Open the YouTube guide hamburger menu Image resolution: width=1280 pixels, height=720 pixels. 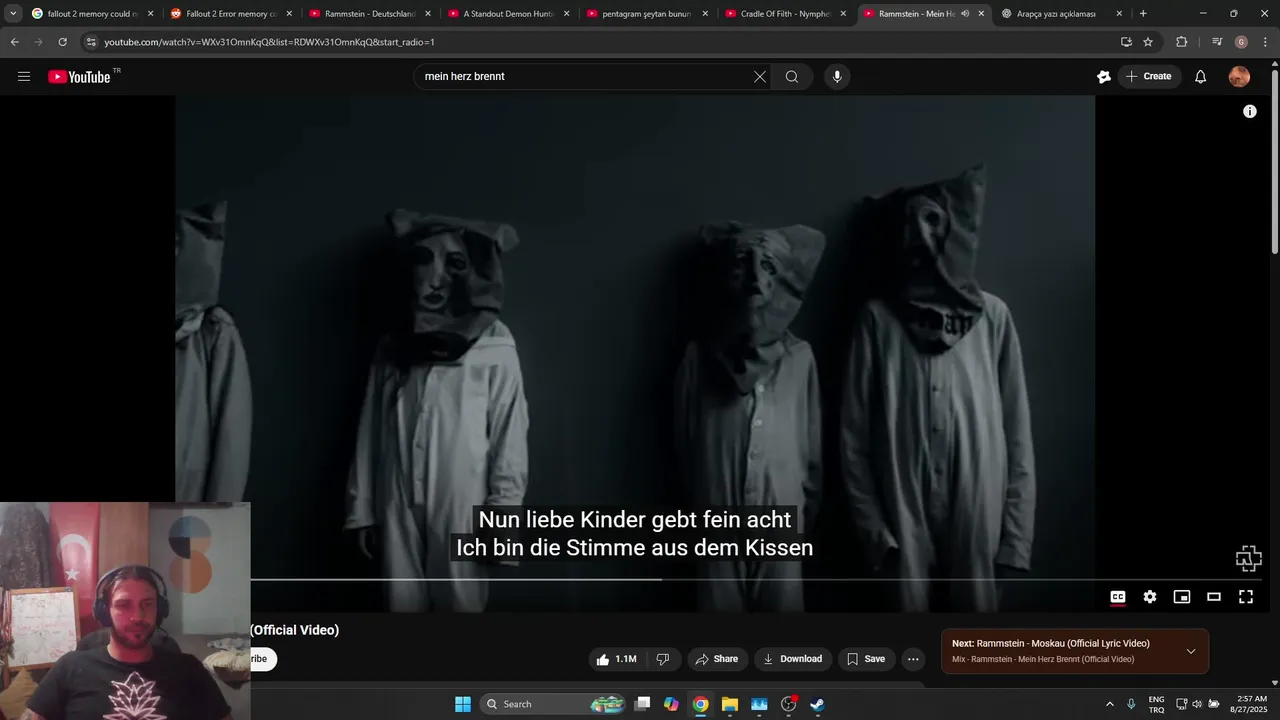24,77
